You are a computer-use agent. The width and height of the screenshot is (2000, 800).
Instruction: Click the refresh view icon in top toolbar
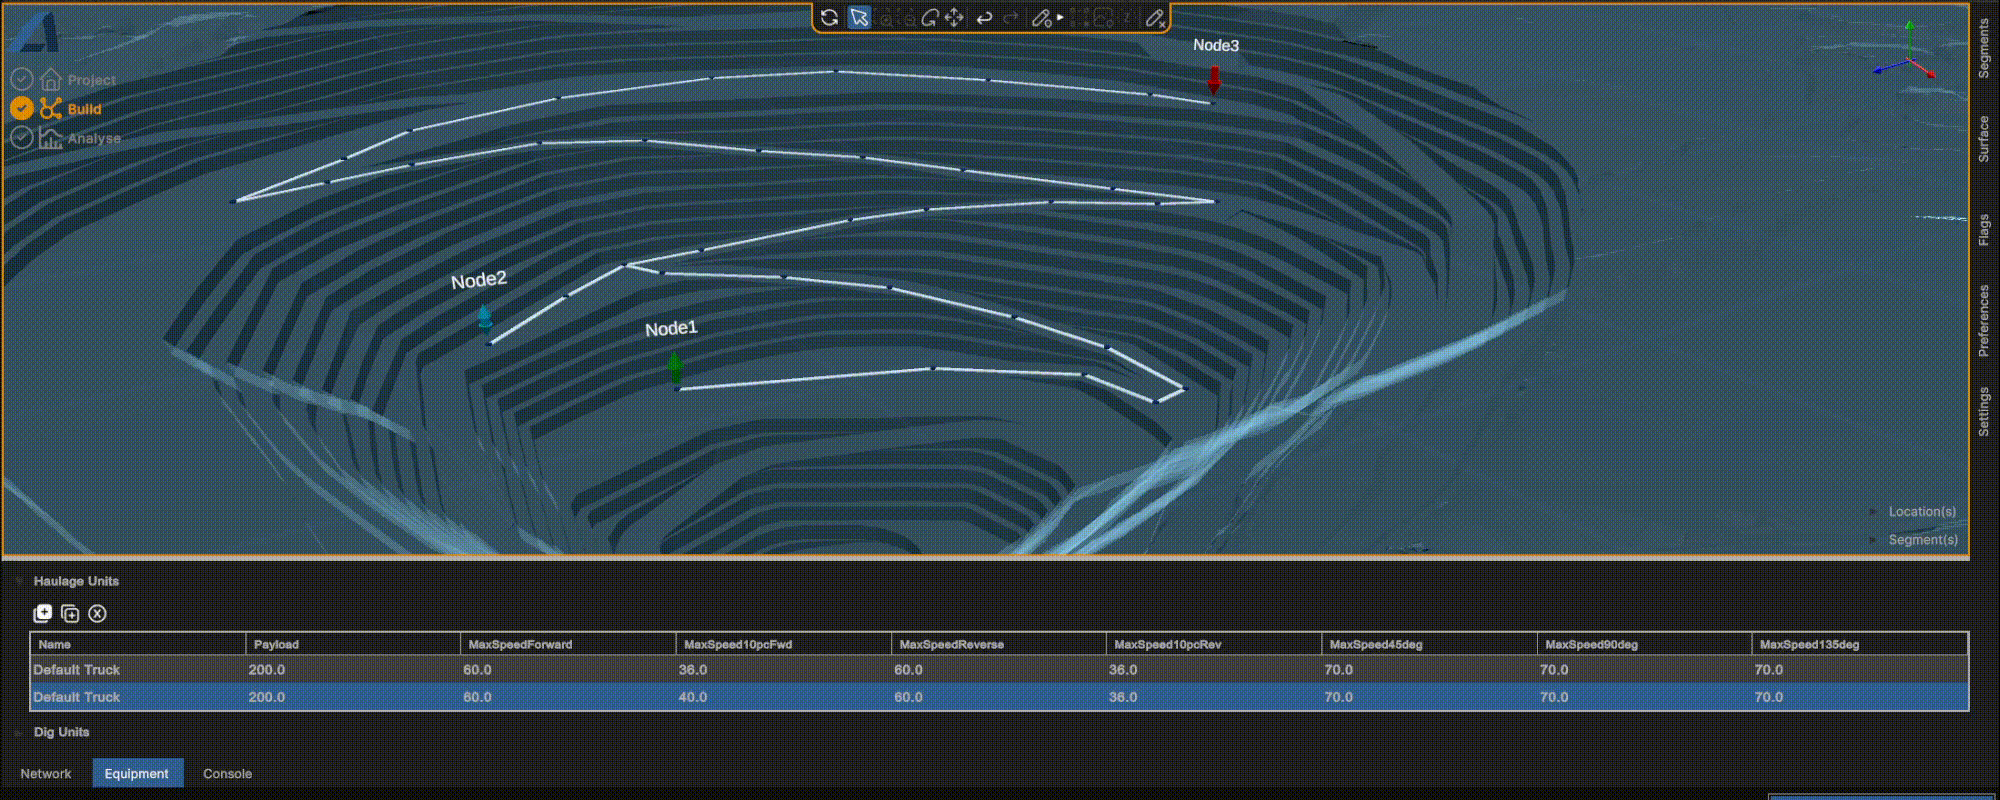[829, 17]
